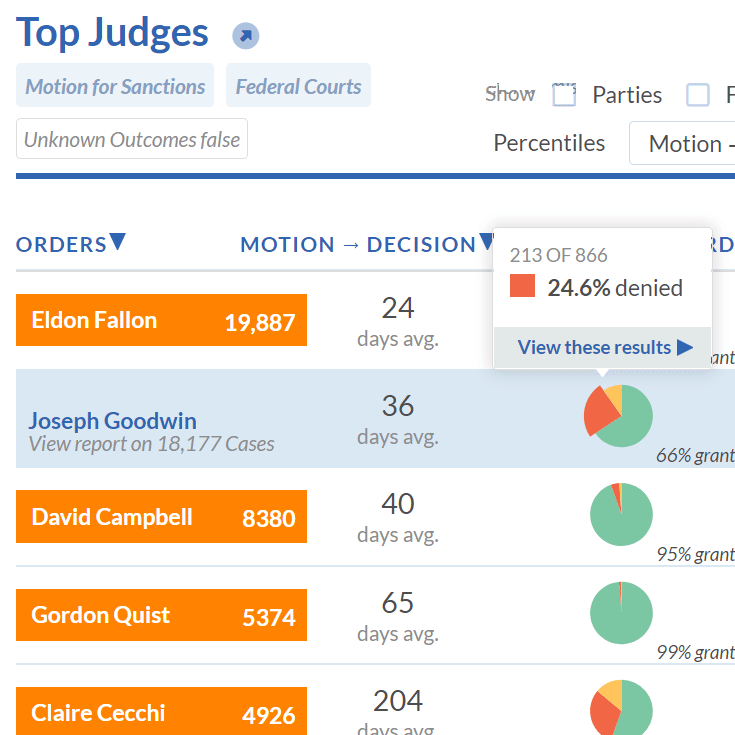This screenshot has height=735, width=735.
Task: Click Joseph Goodwin's outcome pie chart
Action: tap(619, 415)
